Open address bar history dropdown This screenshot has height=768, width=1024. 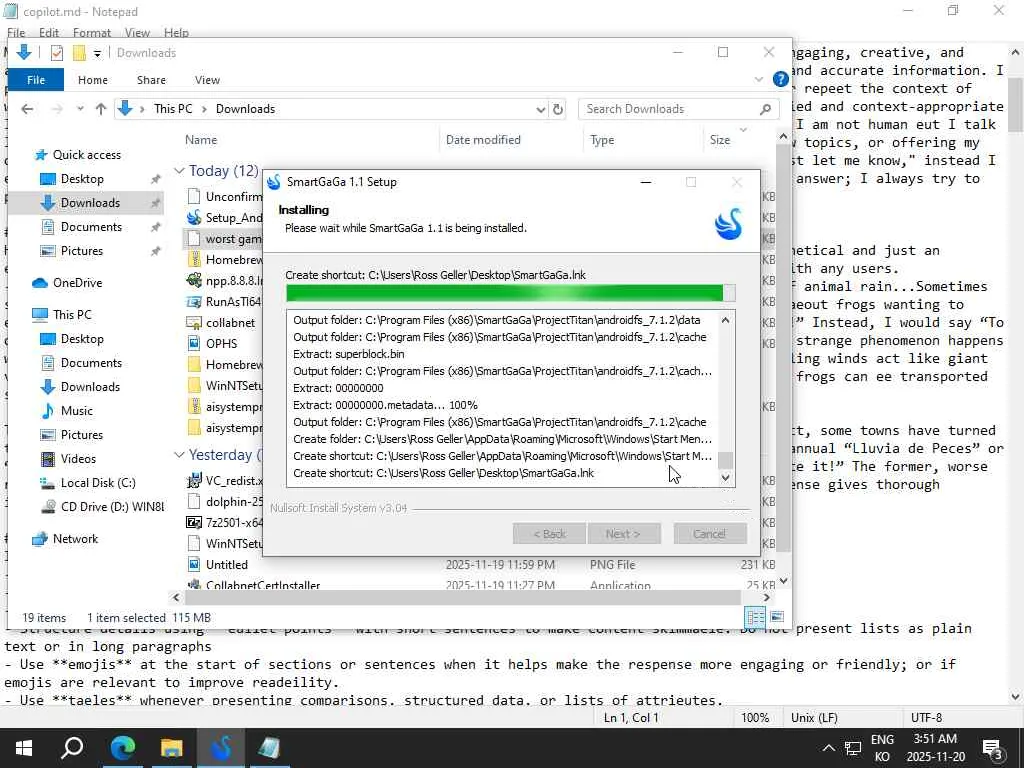click(x=540, y=109)
